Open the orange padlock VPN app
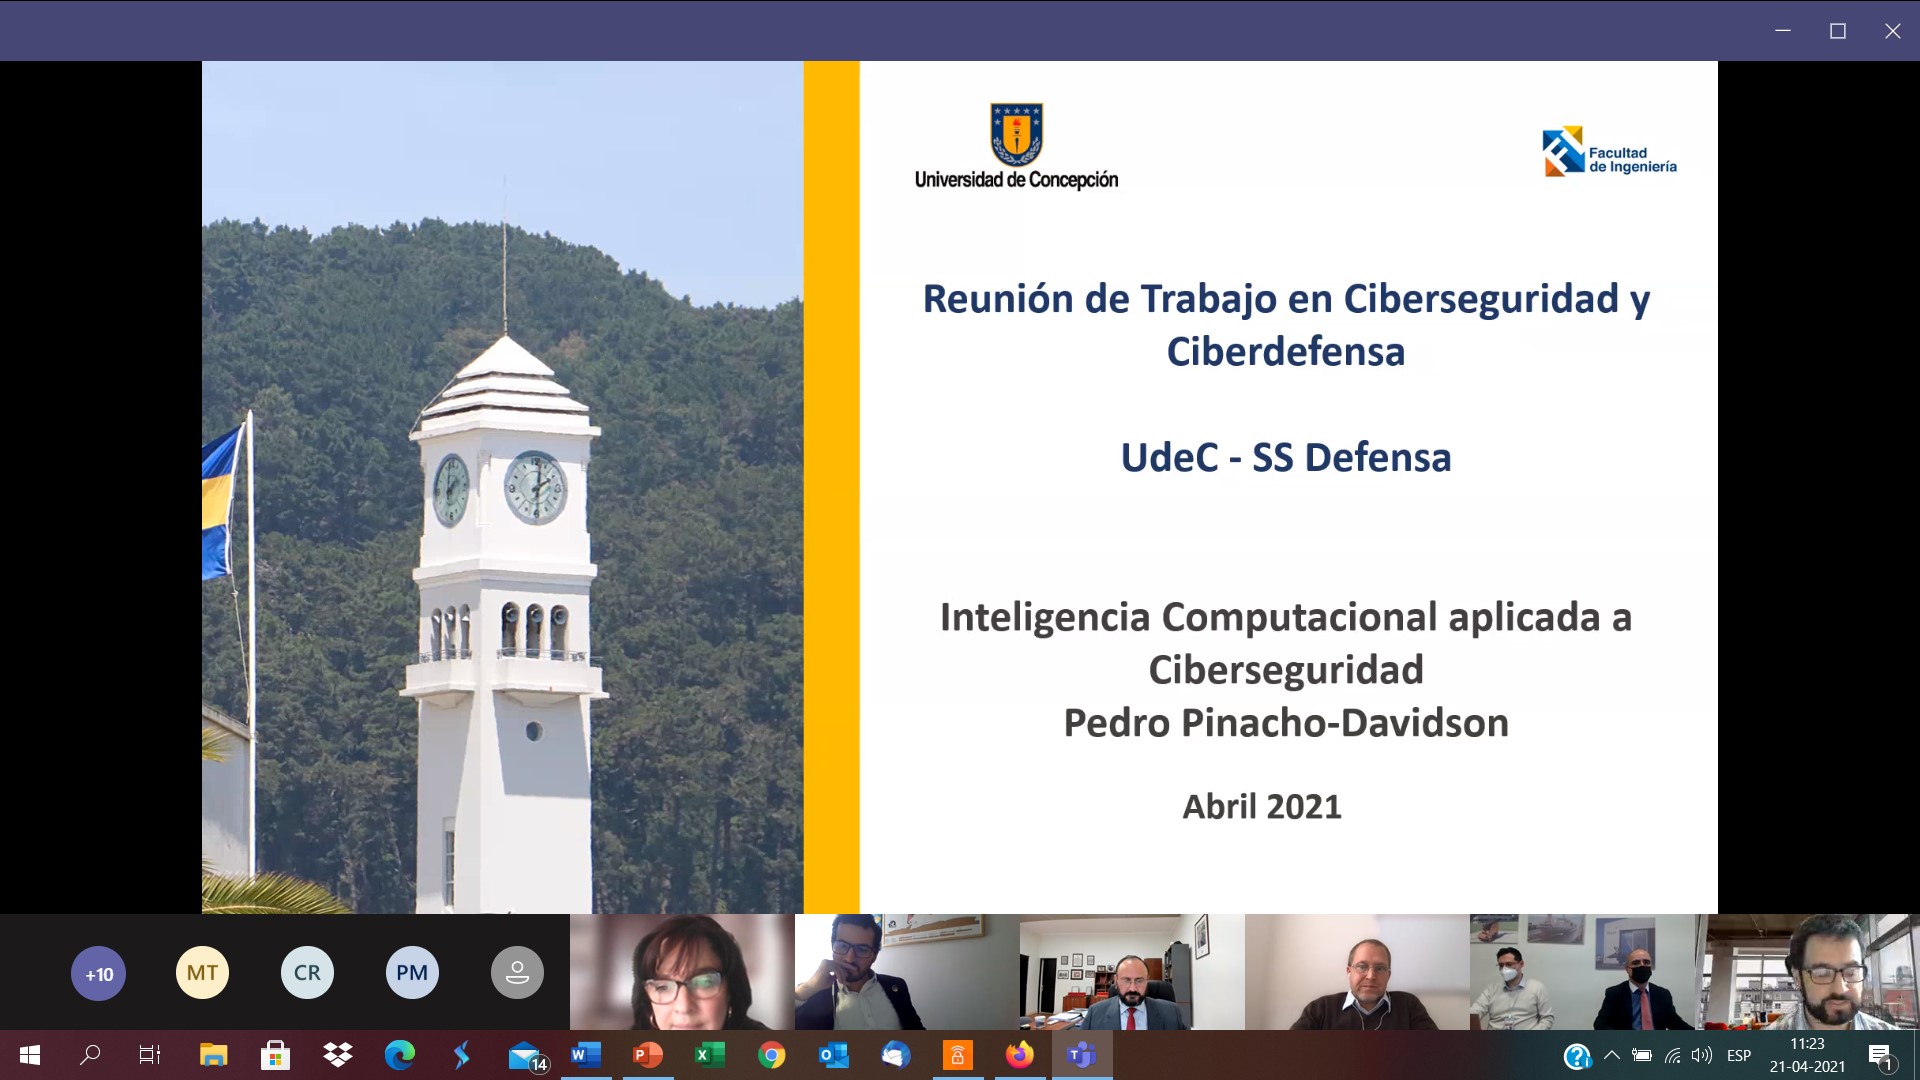The height and width of the screenshot is (1080, 1920). click(958, 1055)
